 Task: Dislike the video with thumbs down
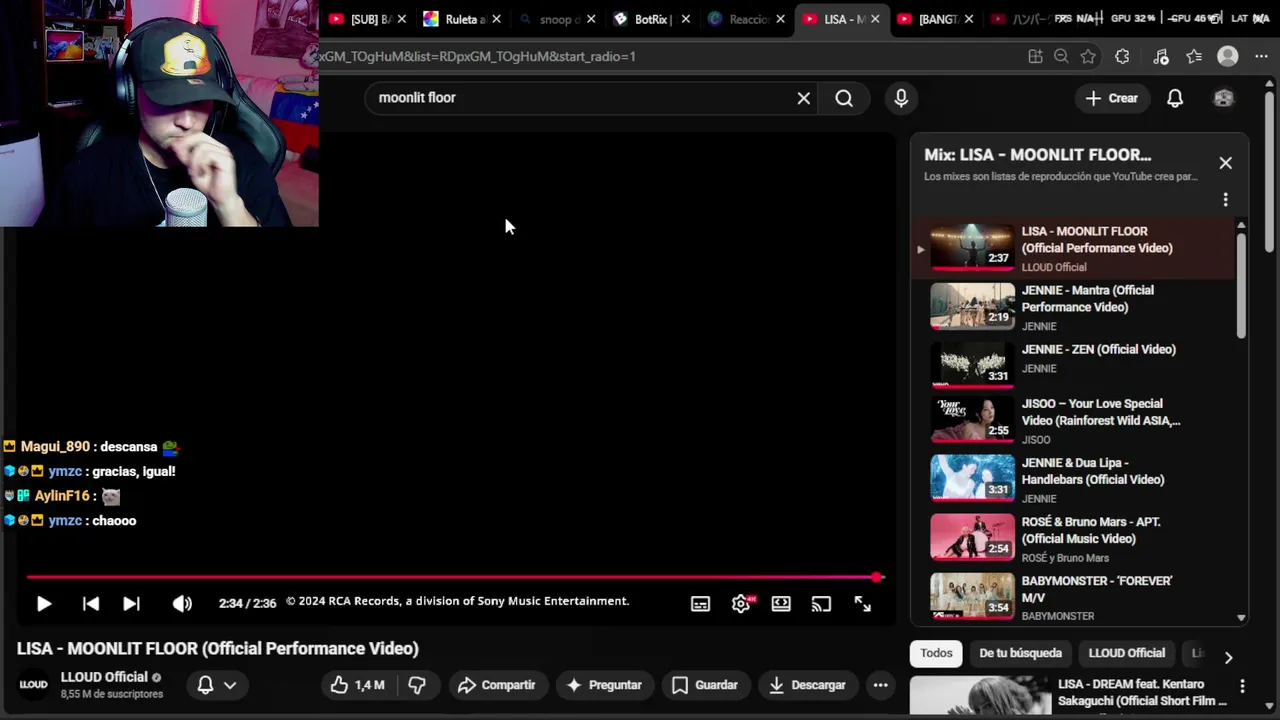tap(417, 685)
